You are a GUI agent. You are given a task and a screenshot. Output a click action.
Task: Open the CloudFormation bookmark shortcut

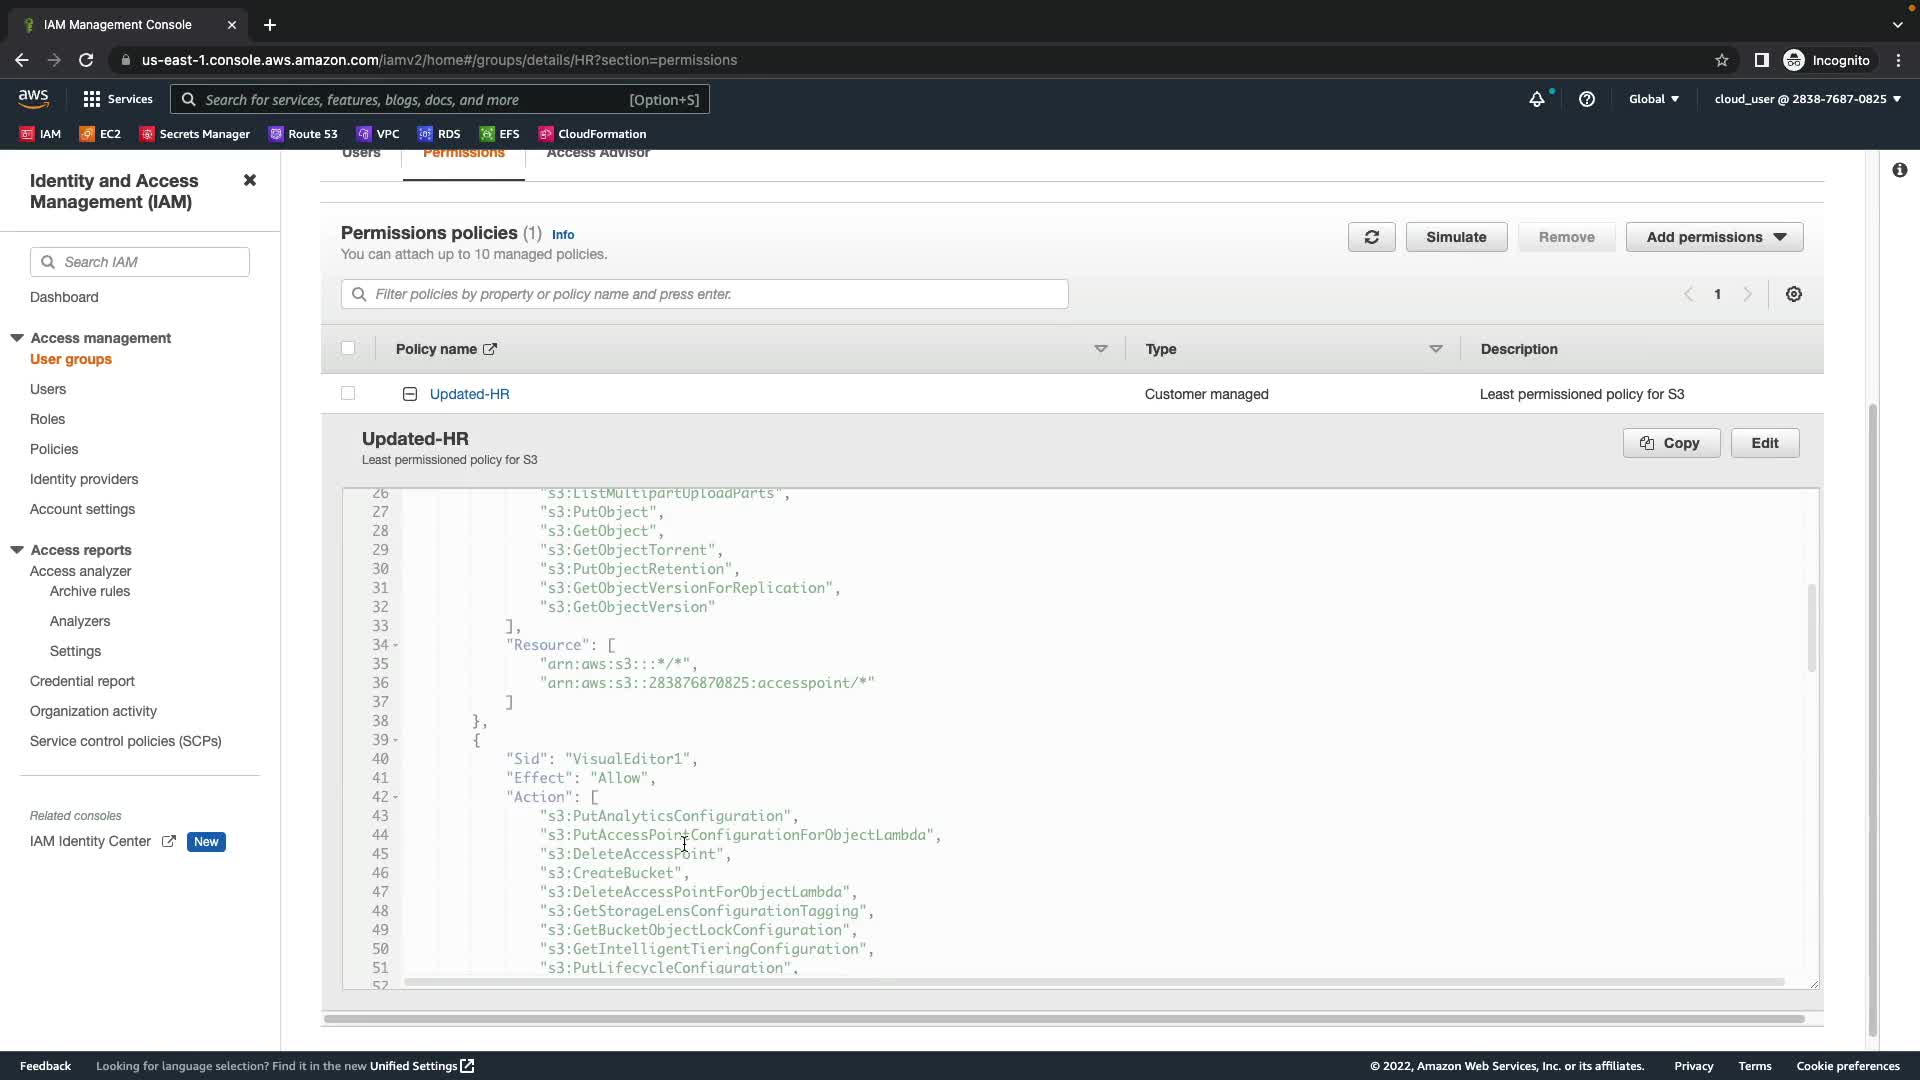(592, 134)
